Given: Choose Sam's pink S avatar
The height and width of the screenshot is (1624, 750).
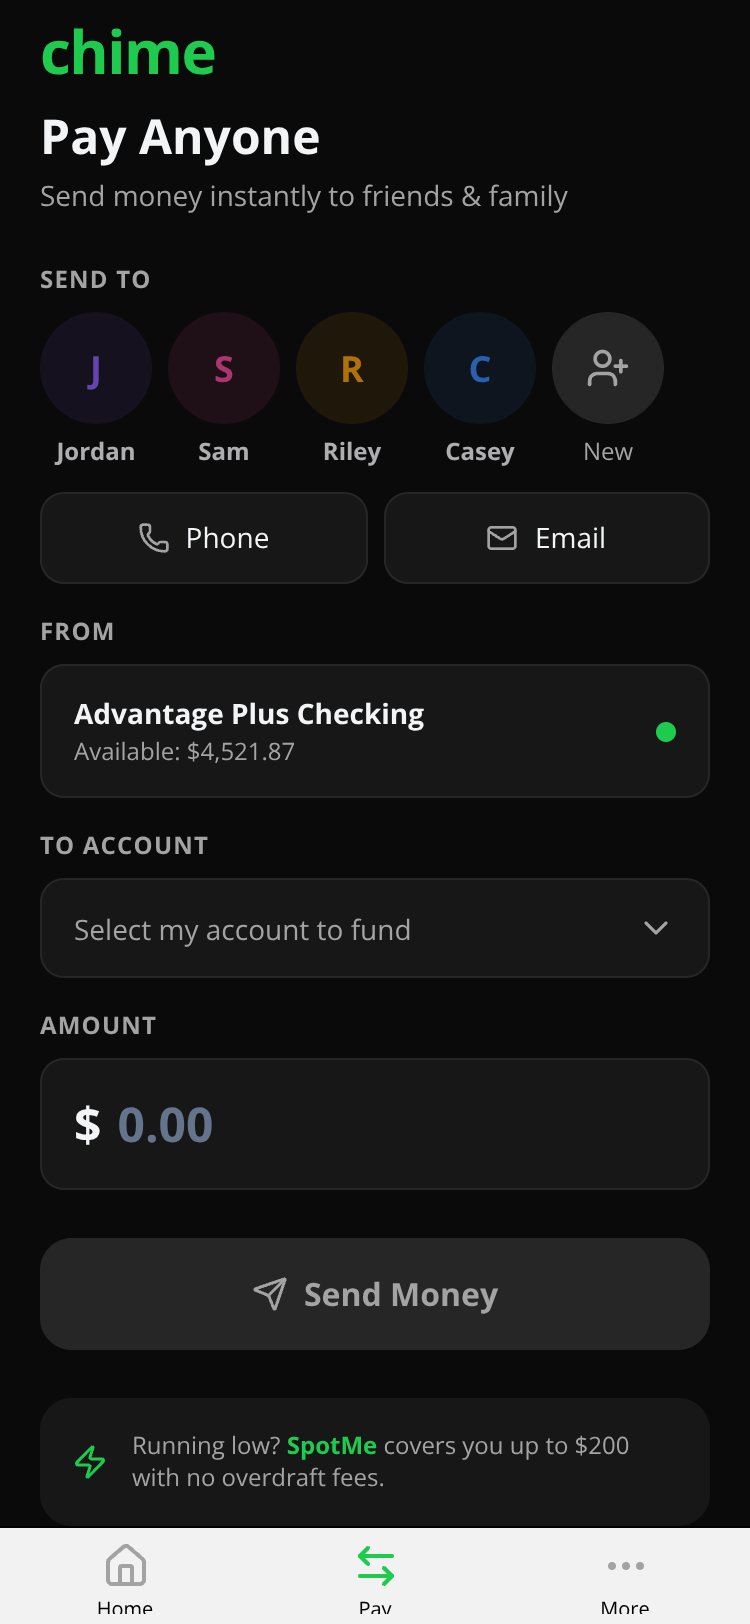Looking at the screenshot, I should point(224,368).
